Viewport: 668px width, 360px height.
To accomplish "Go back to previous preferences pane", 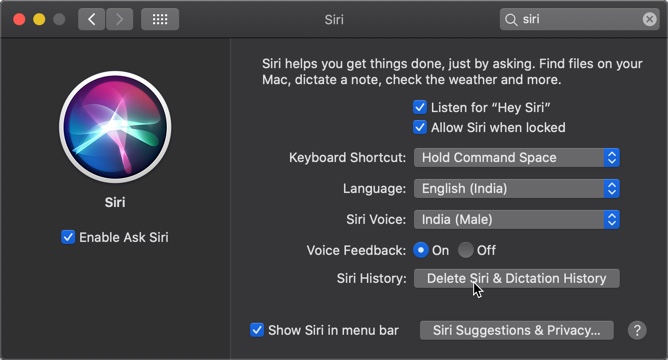I will 92,19.
